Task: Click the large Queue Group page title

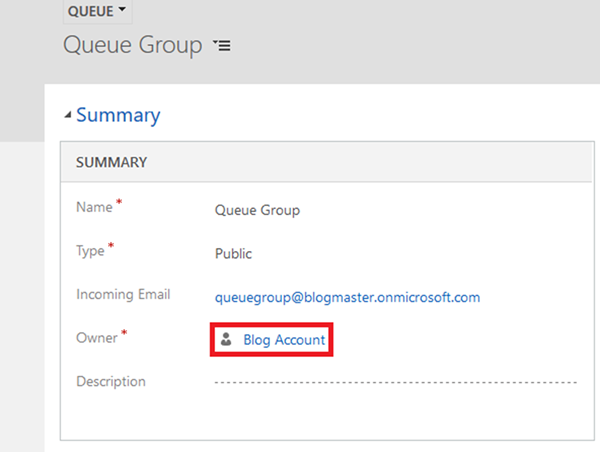Action: pyautogui.click(x=132, y=46)
